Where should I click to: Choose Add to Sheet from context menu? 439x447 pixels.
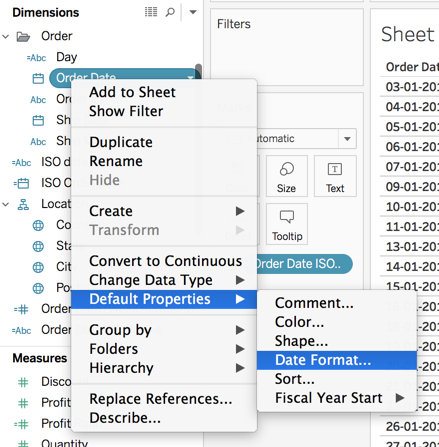point(164,92)
